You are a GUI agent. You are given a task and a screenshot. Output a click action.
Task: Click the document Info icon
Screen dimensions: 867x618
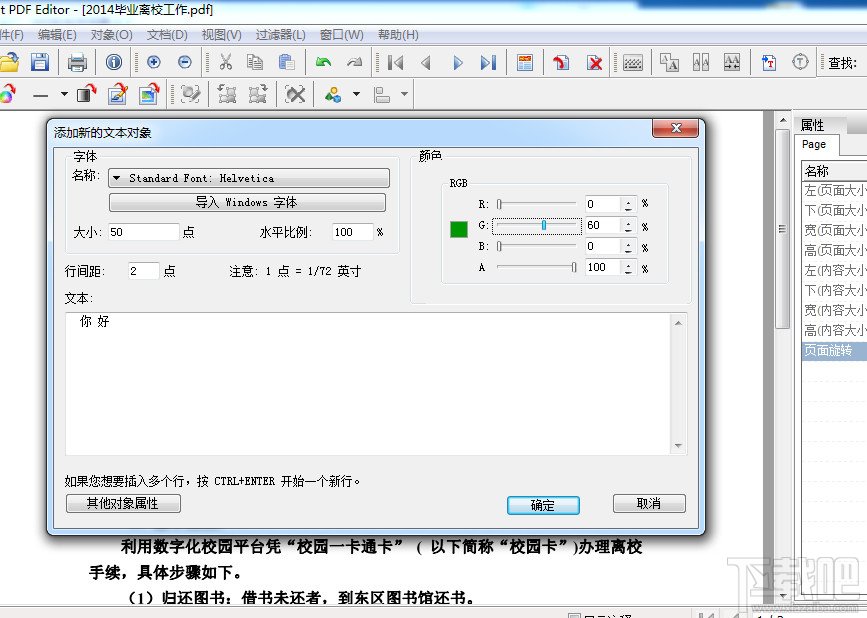[x=114, y=62]
